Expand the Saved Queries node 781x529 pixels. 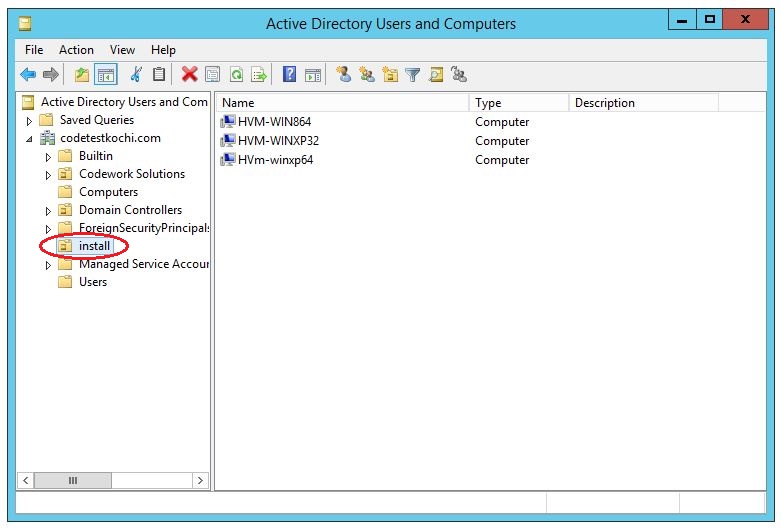29,121
